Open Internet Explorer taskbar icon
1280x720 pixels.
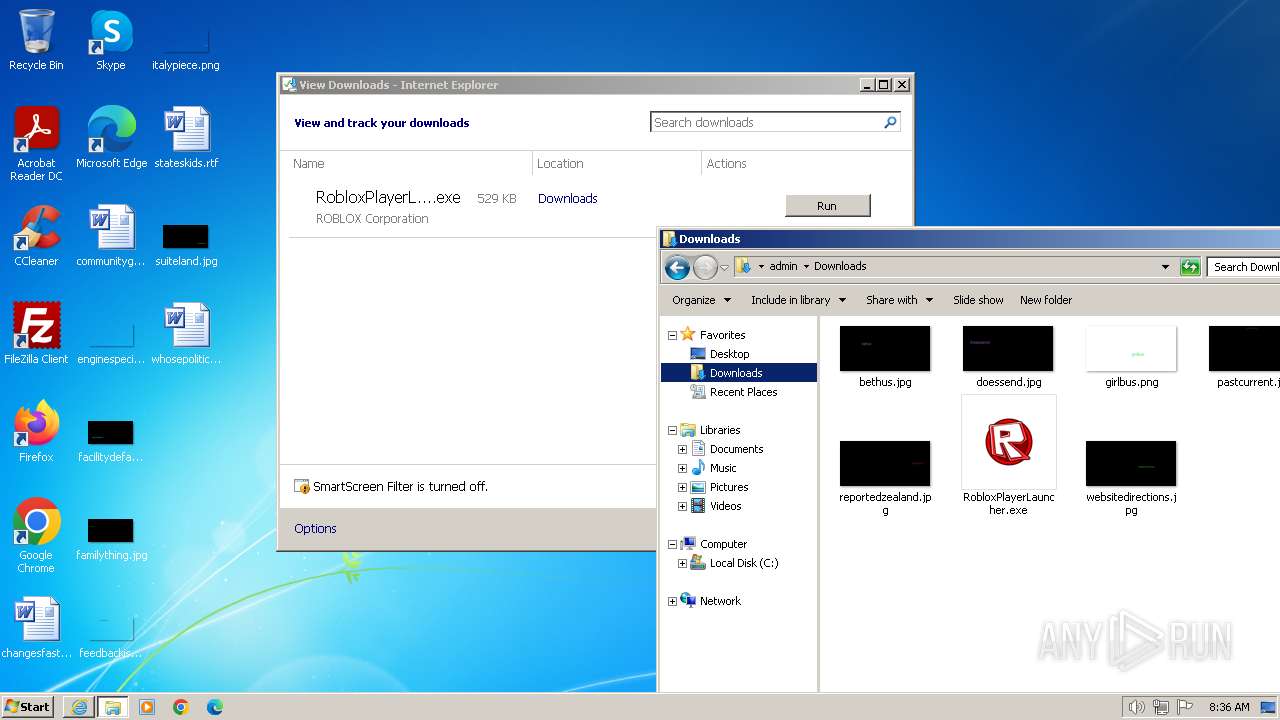point(78,707)
